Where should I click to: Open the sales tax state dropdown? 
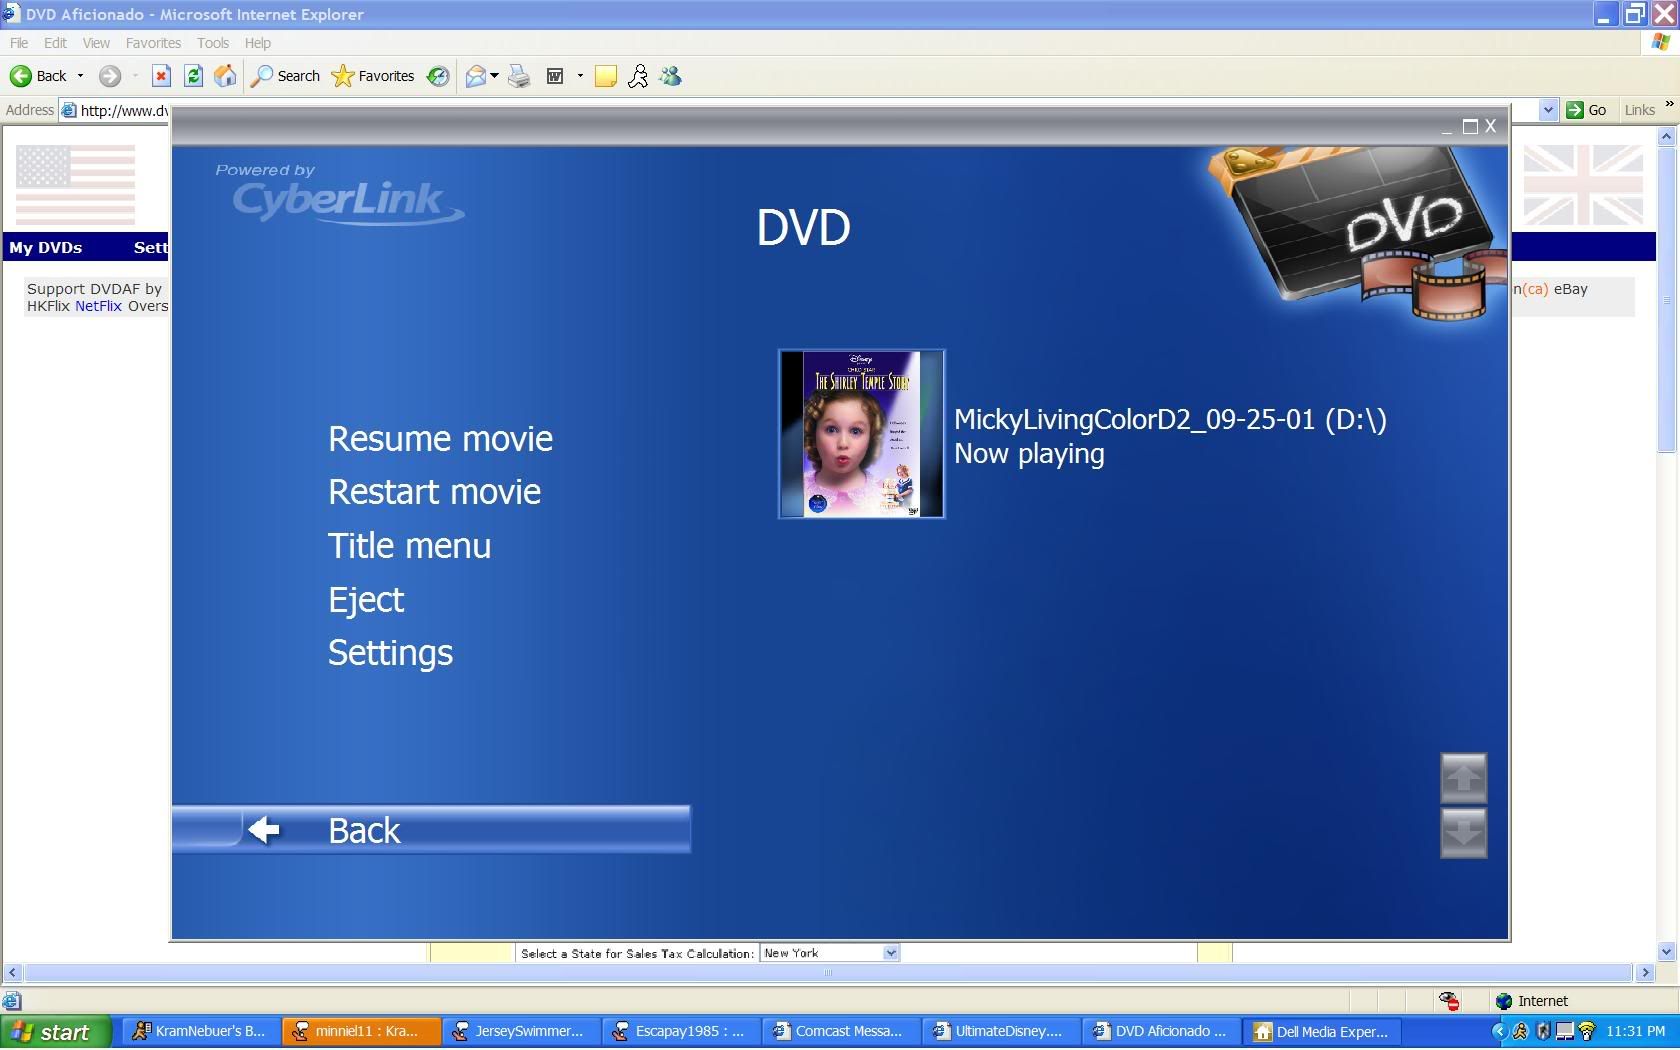tap(829, 953)
